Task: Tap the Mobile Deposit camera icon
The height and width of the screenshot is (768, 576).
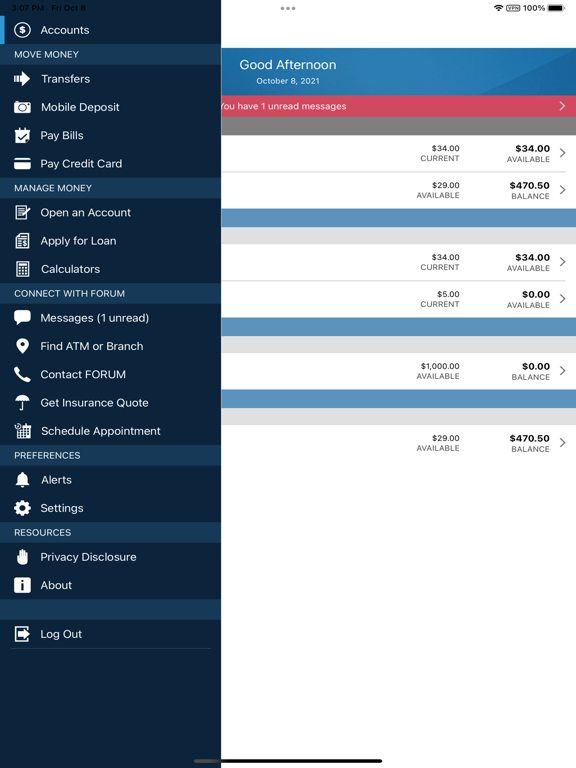Action: pyautogui.click(x=22, y=107)
